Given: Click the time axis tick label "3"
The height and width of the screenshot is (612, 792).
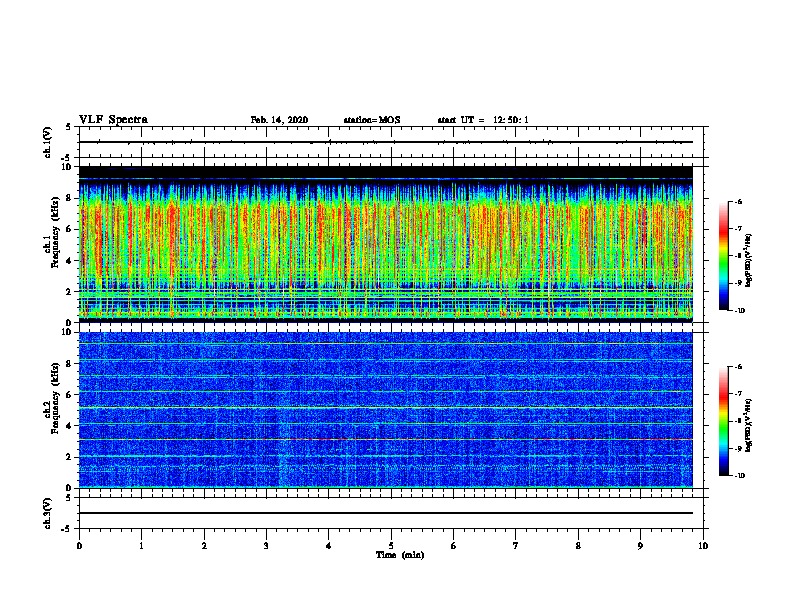Looking at the screenshot, I should [x=266, y=546].
